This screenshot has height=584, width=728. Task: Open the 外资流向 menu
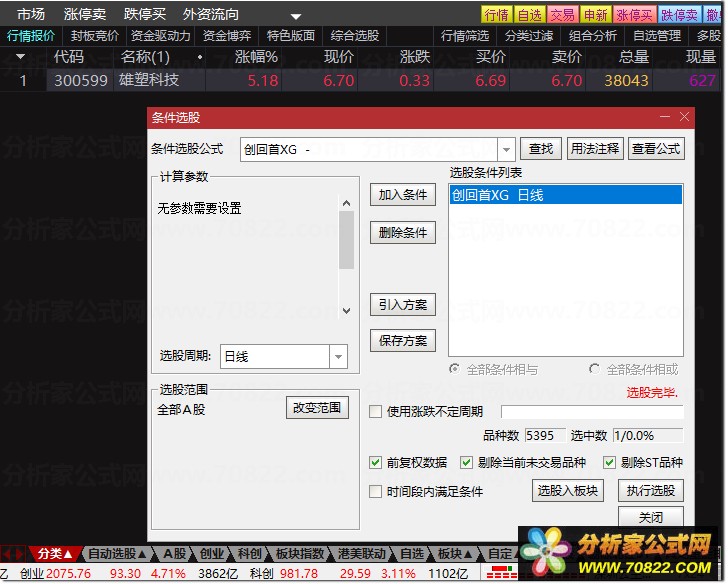[210, 14]
